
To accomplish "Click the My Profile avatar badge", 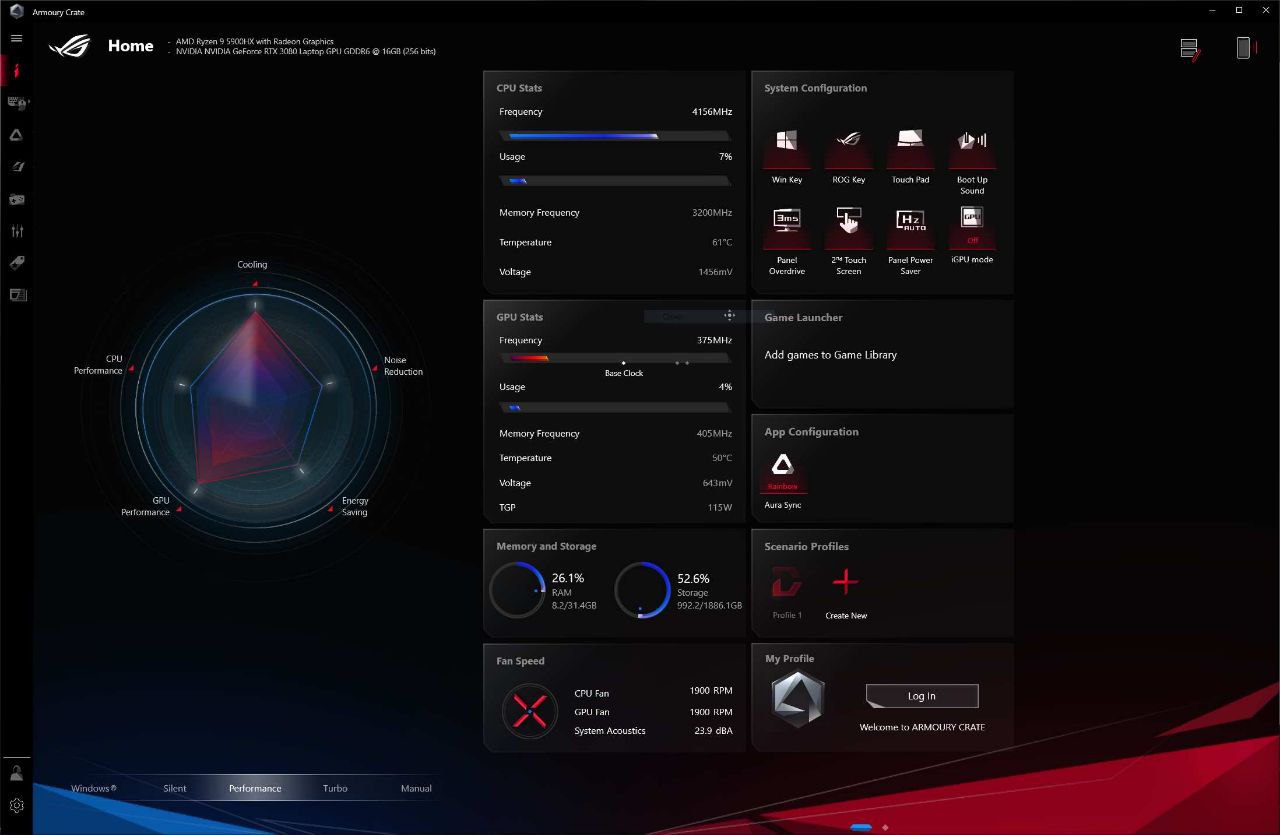I will tap(798, 699).
